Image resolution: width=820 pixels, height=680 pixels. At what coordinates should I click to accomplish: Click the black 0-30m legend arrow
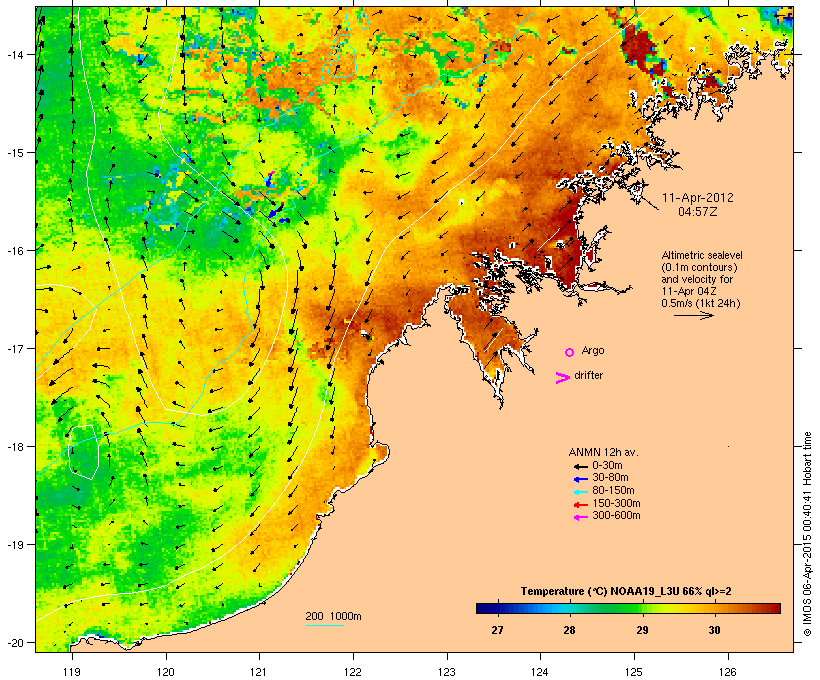(x=581, y=466)
